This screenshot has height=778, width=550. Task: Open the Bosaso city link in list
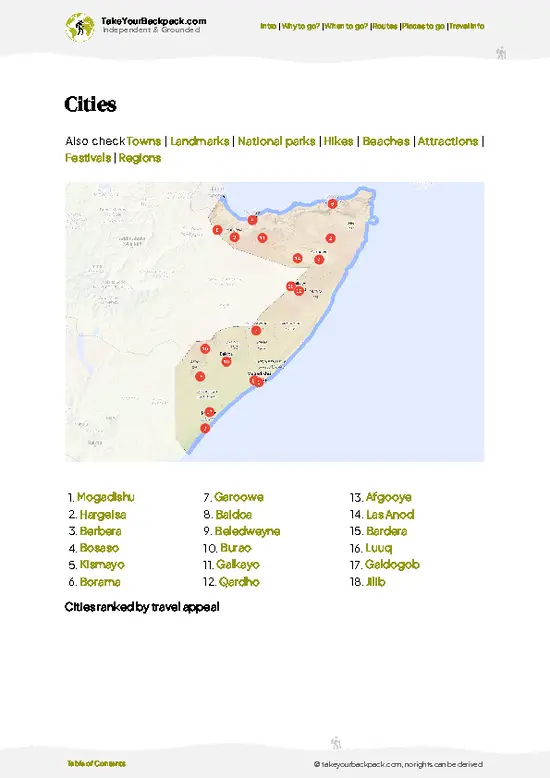[100, 548]
